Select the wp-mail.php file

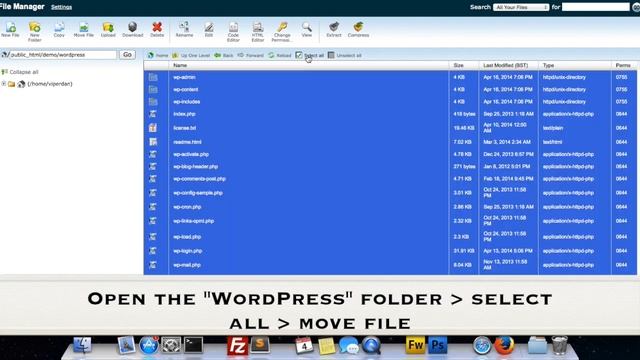[390, 265]
